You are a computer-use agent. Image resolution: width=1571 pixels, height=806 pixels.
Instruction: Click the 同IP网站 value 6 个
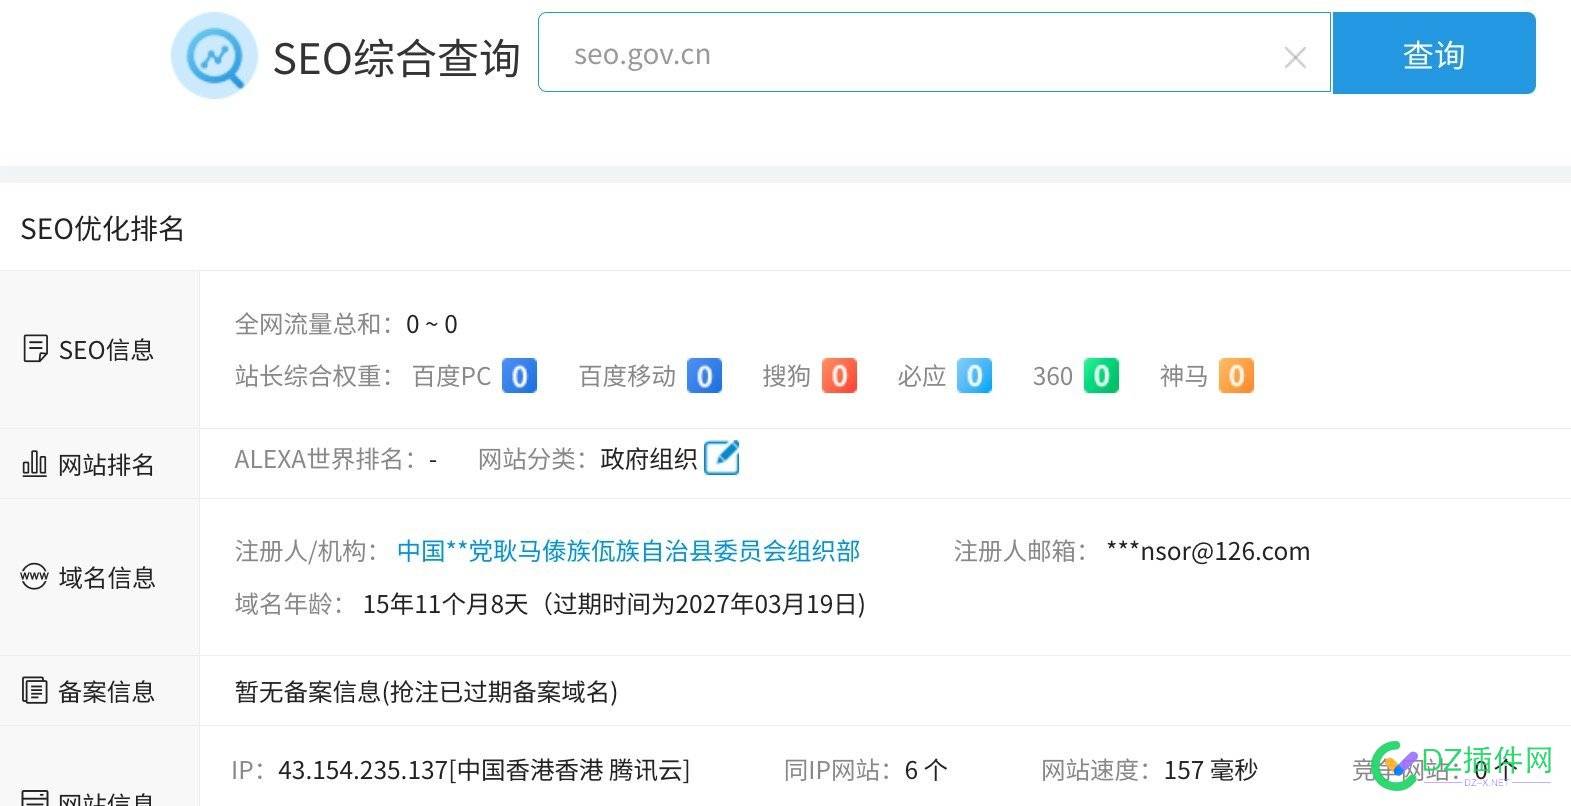click(926, 770)
